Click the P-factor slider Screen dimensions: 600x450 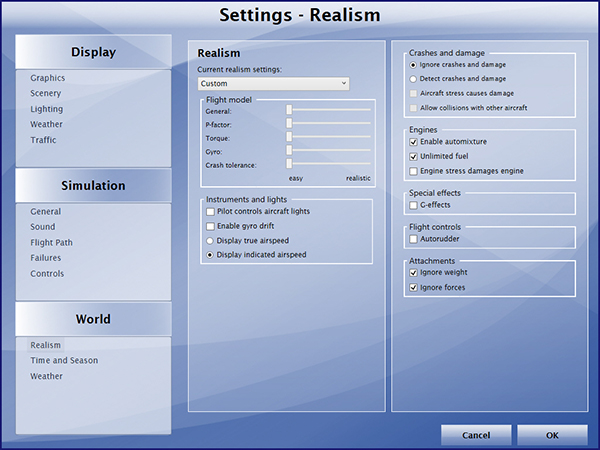pyautogui.click(x=328, y=123)
